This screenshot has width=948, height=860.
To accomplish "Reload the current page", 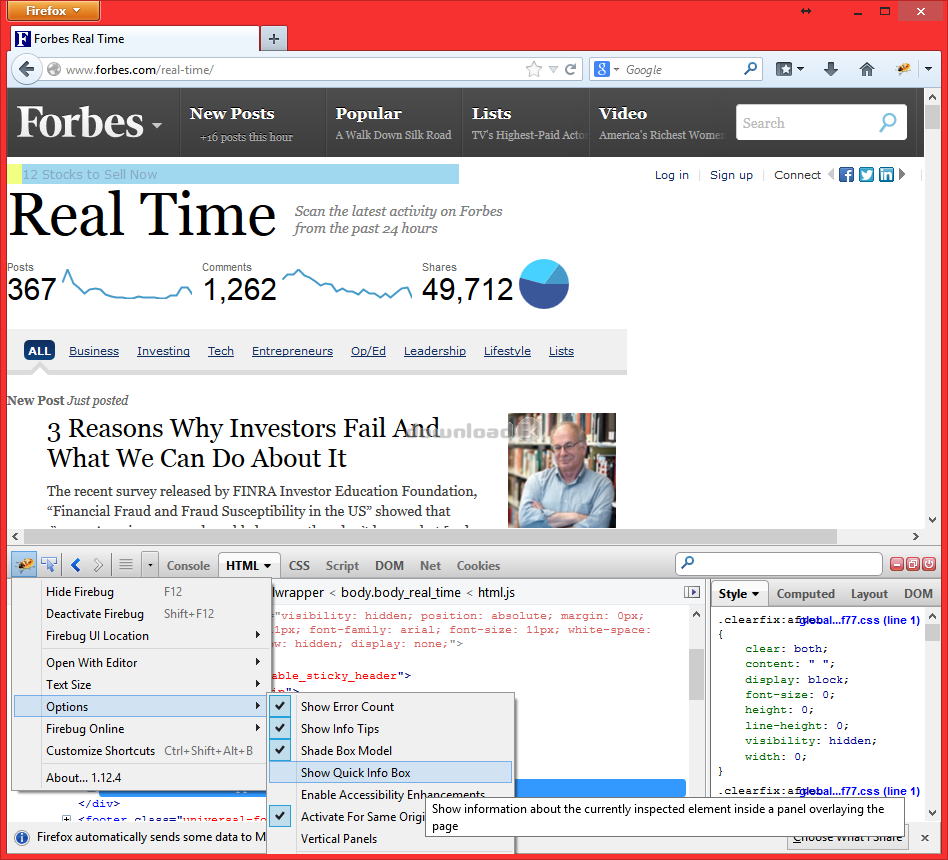I will pos(570,69).
